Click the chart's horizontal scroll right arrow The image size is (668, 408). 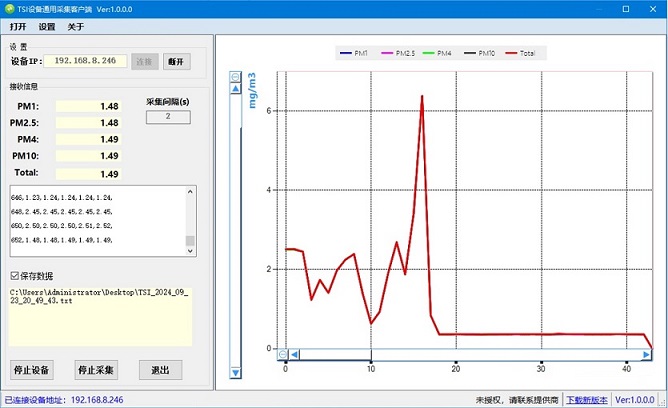tap(646, 354)
